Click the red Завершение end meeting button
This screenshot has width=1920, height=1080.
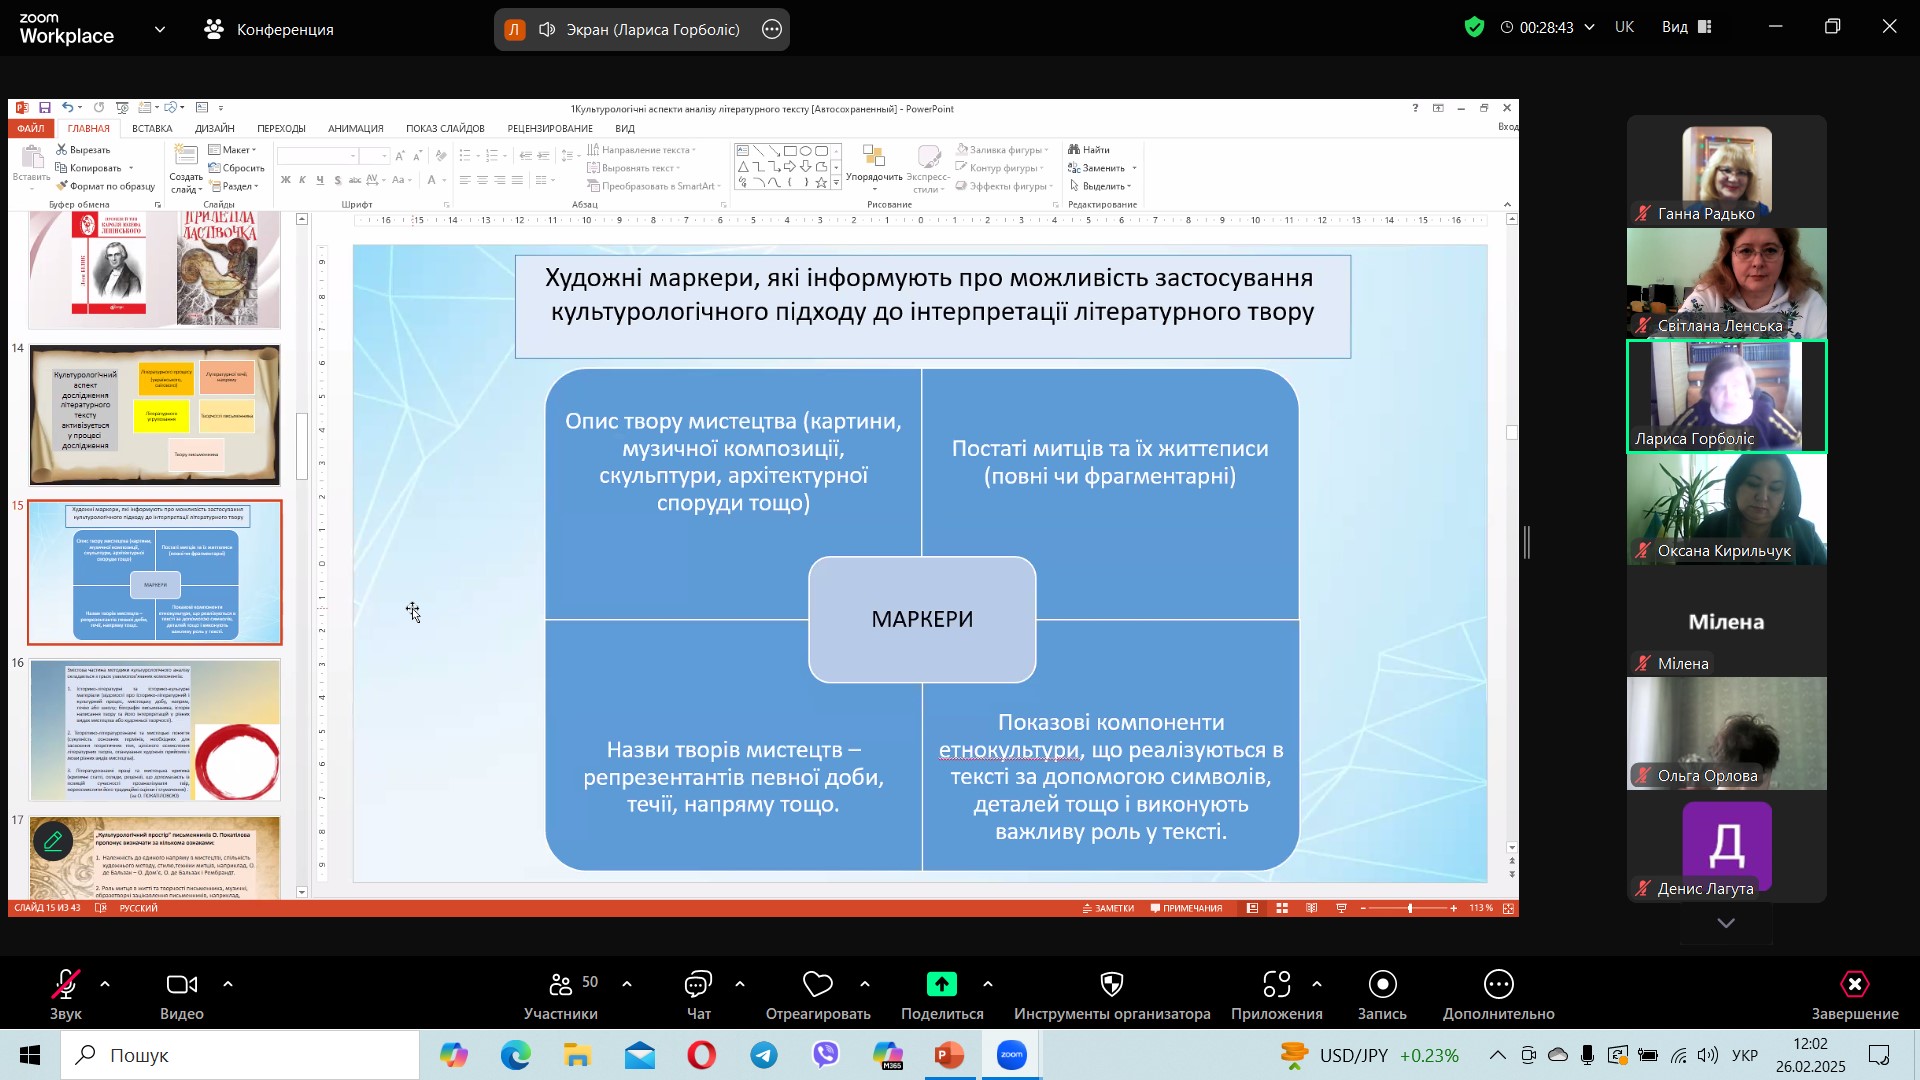(x=1855, y=996)
